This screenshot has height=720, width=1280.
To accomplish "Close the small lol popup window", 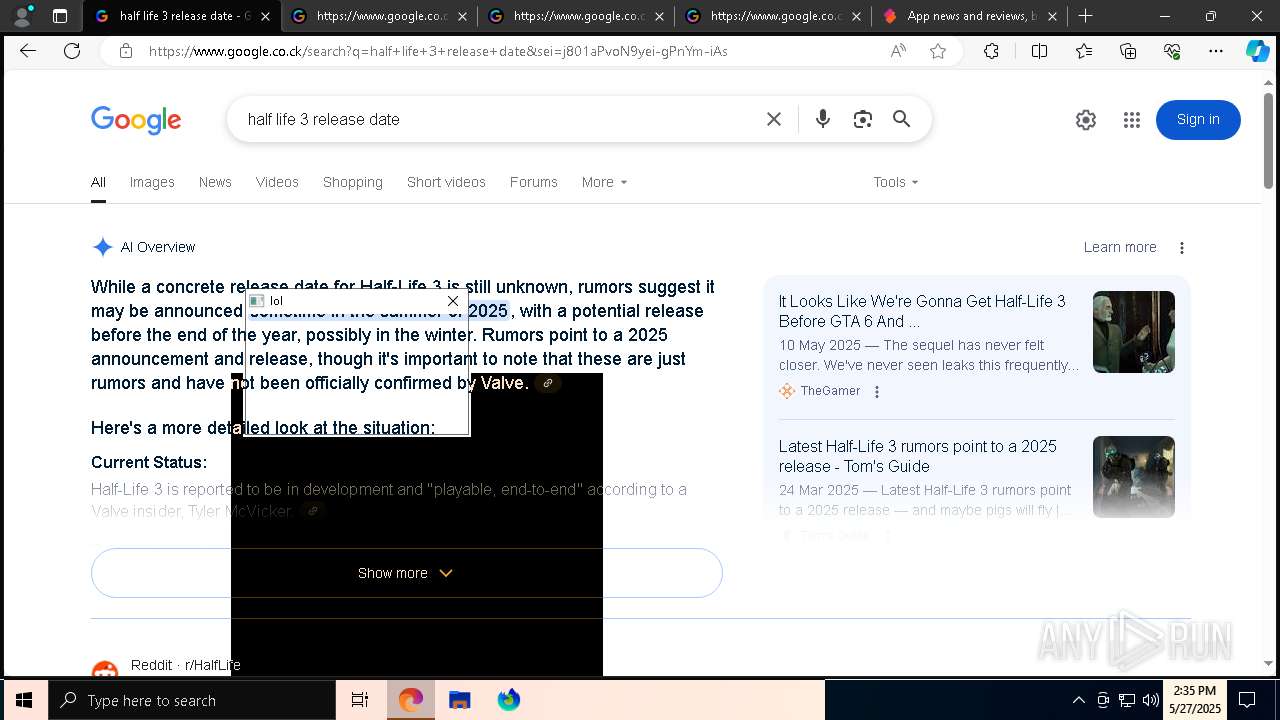I will (x=453, y=301).
